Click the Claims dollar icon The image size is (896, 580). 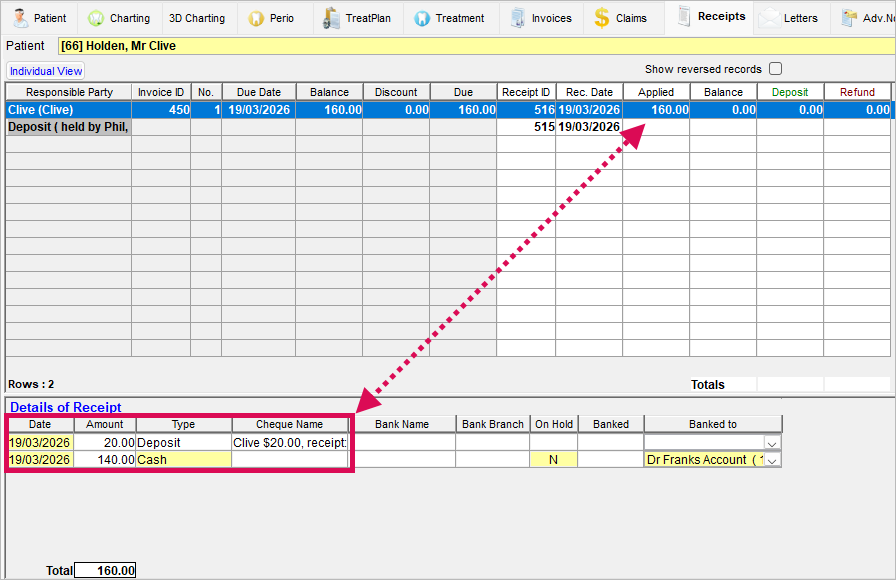click(601, 18)
